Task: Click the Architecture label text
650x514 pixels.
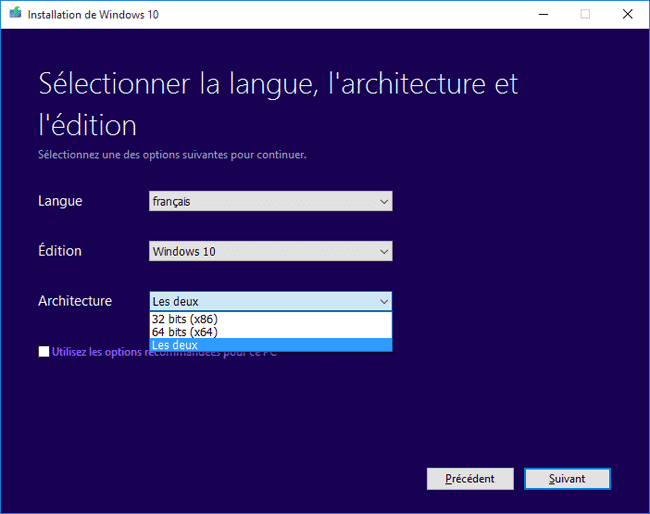Action: coord(75,301)
